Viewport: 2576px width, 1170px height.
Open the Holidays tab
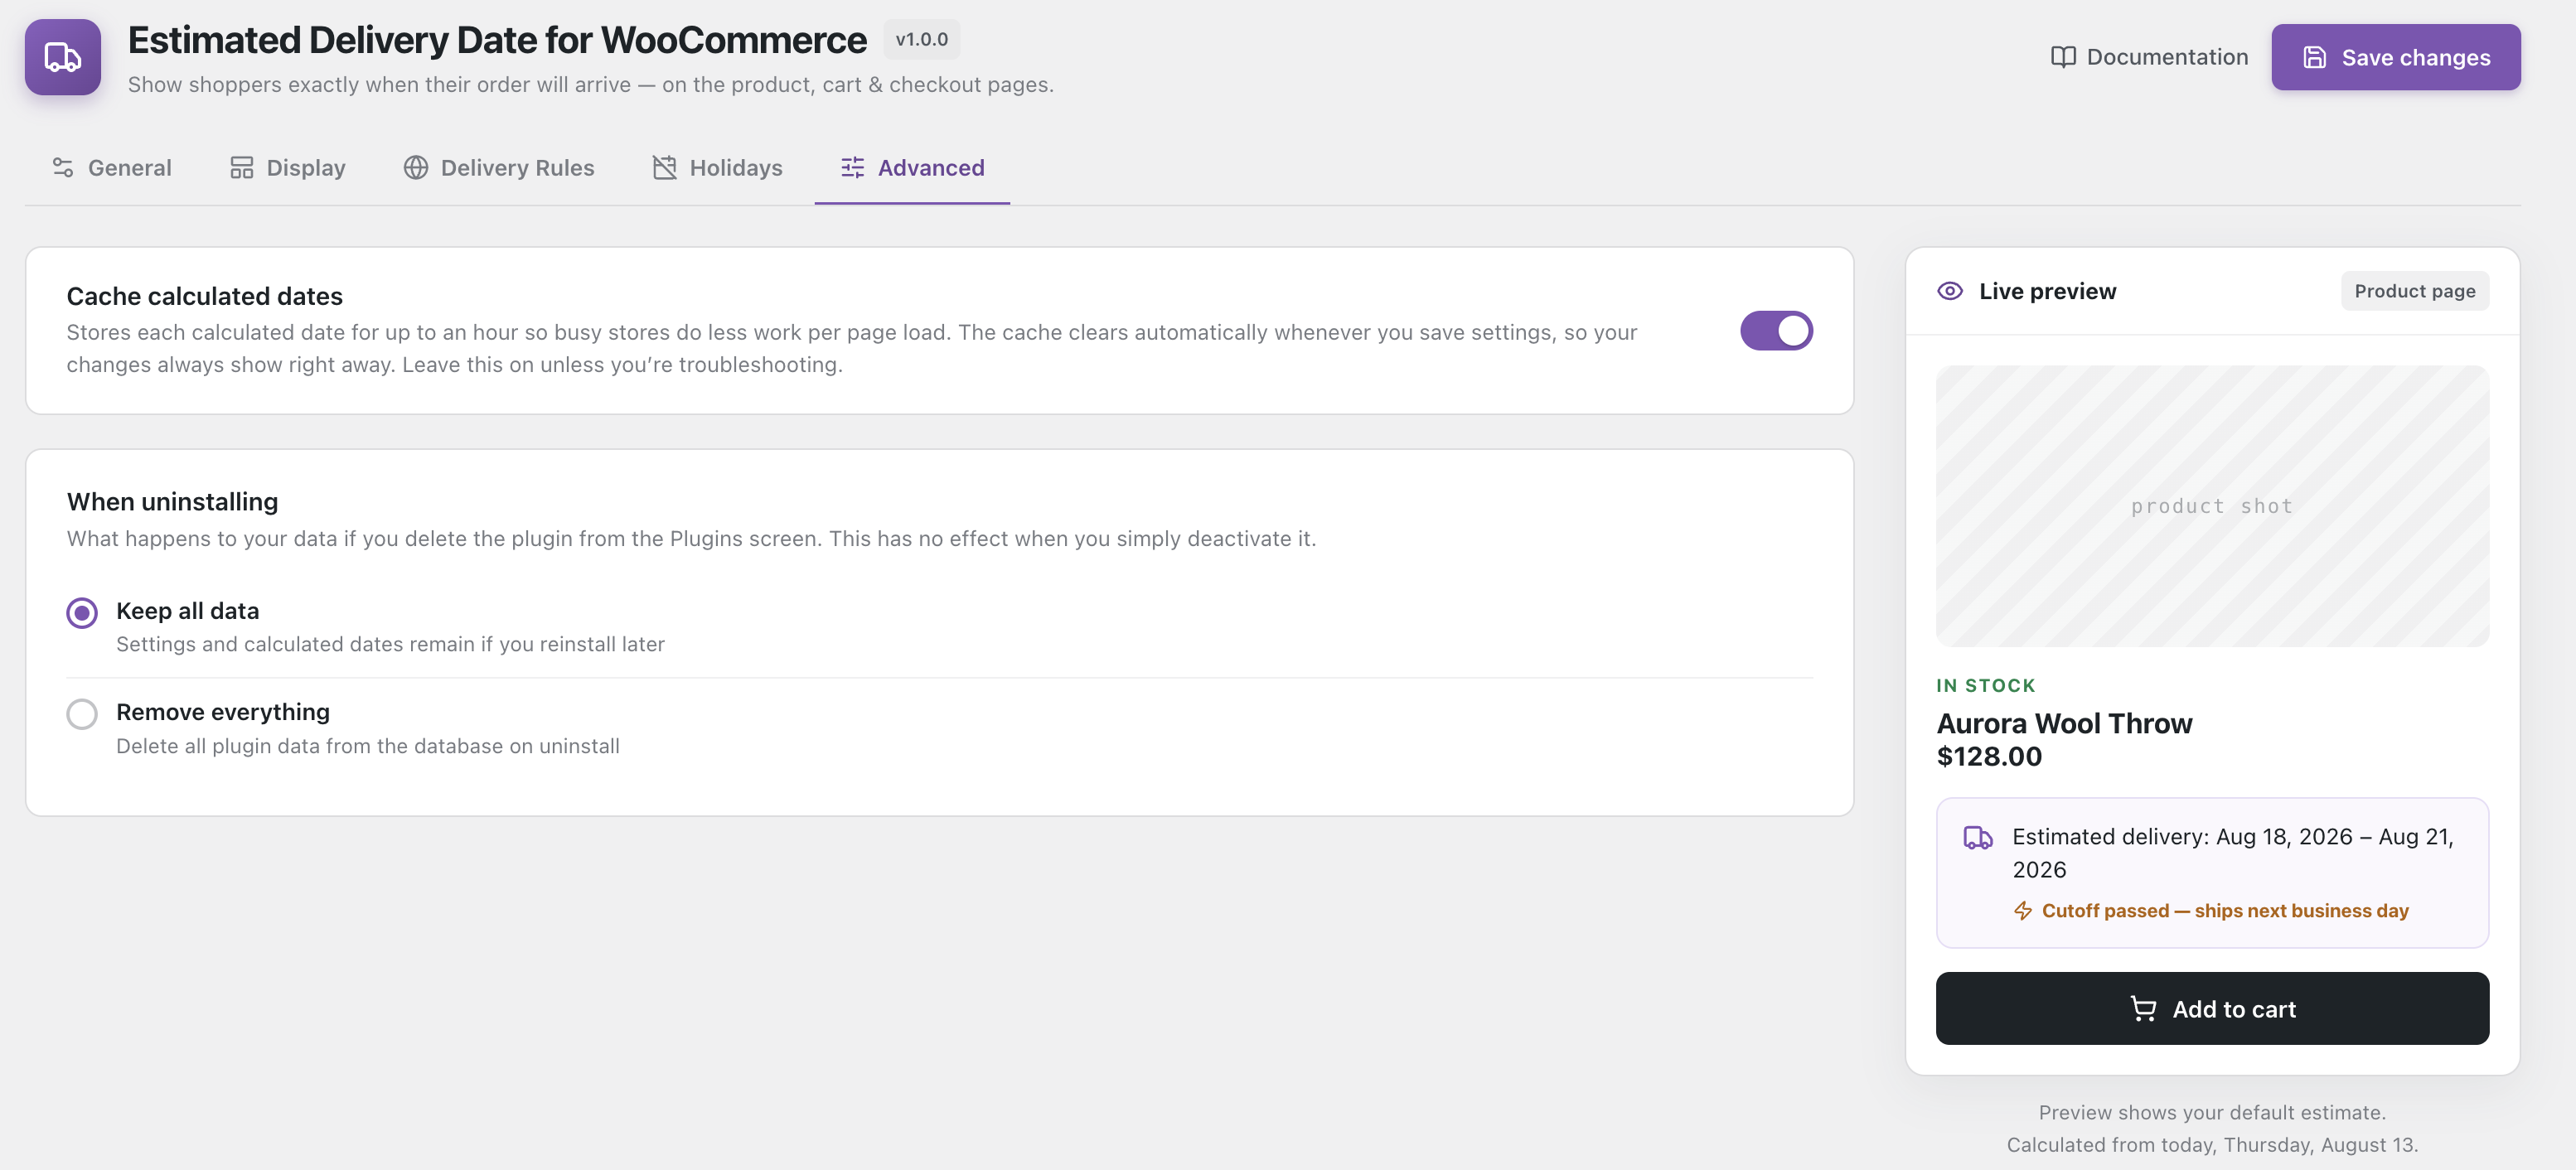tap(718, 168)
